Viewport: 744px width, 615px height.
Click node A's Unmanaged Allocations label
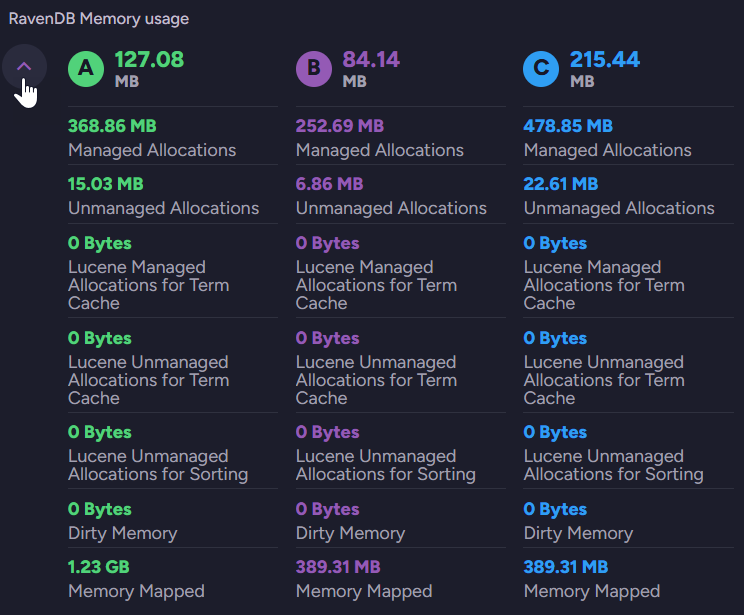pyautogui.click(x=163, y=208)
